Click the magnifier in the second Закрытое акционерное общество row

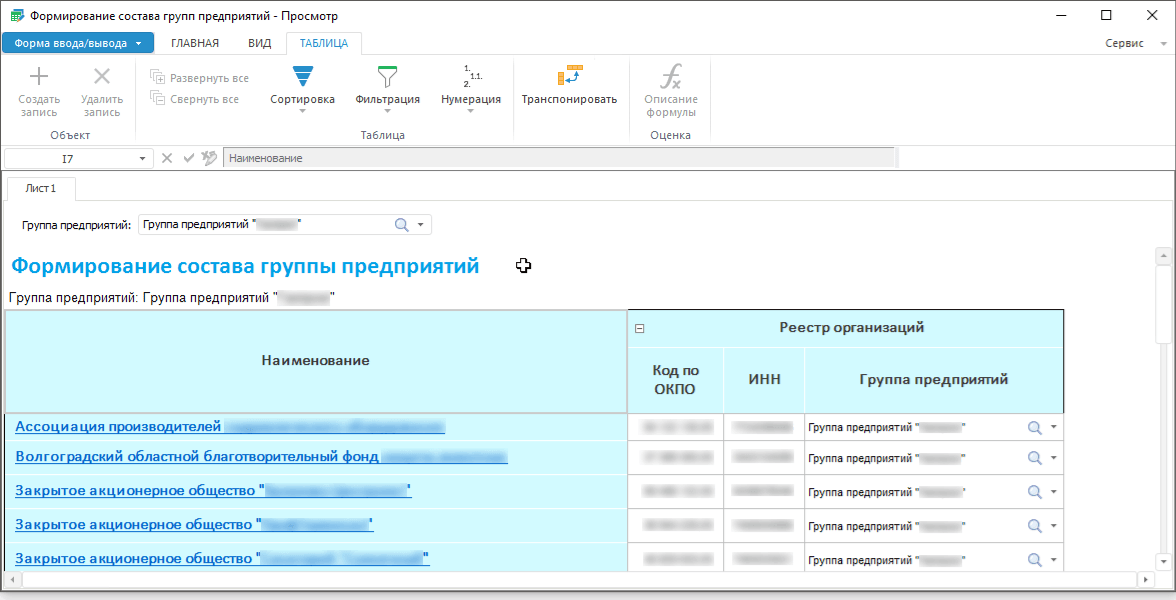[x=1034, y=526]
